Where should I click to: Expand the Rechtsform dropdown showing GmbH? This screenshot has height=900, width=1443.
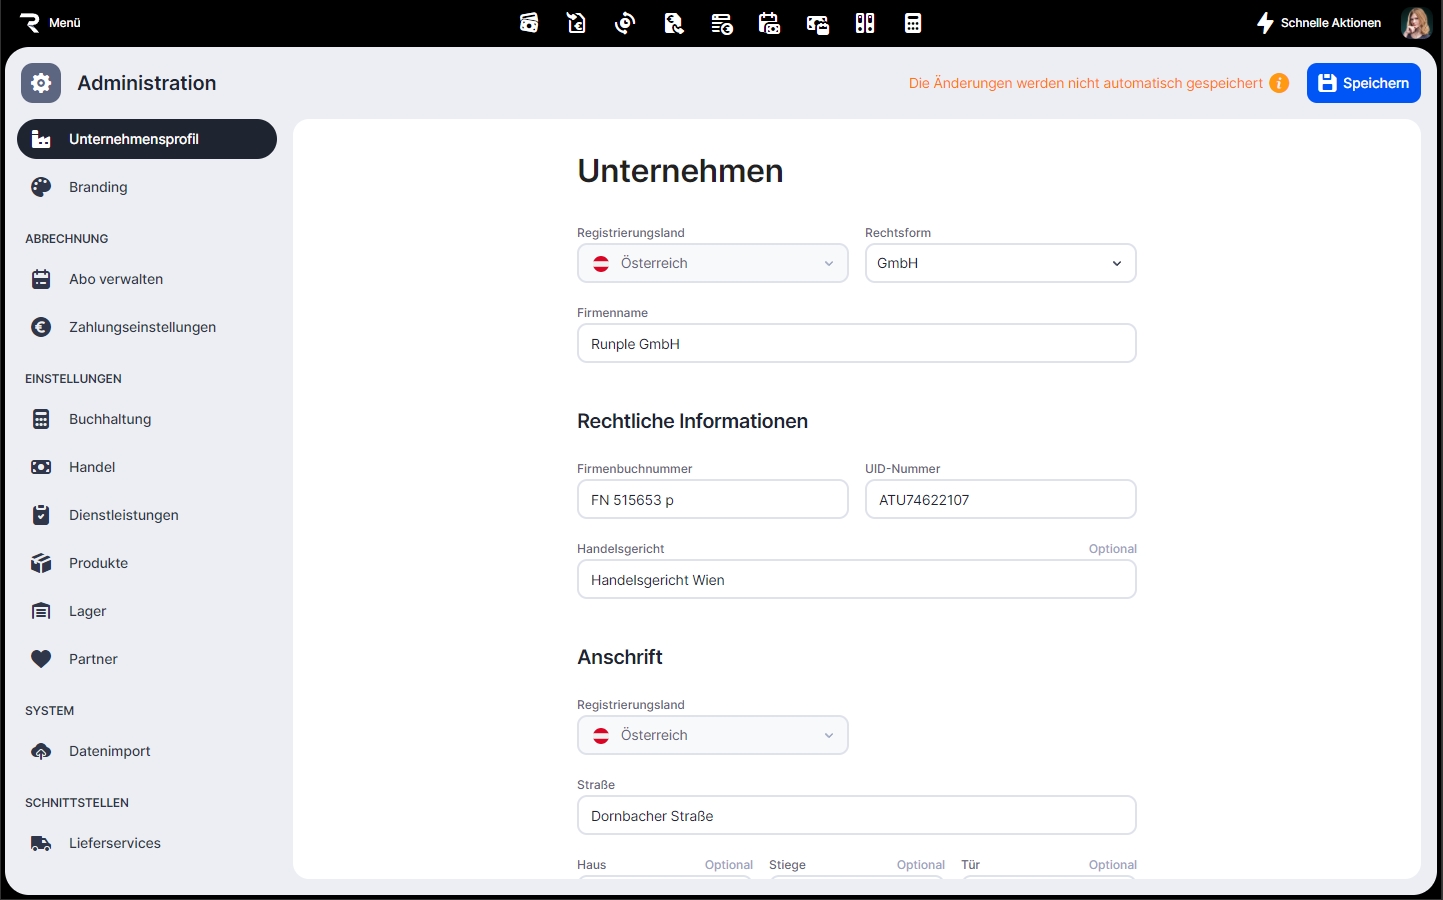coord(1000,263)
